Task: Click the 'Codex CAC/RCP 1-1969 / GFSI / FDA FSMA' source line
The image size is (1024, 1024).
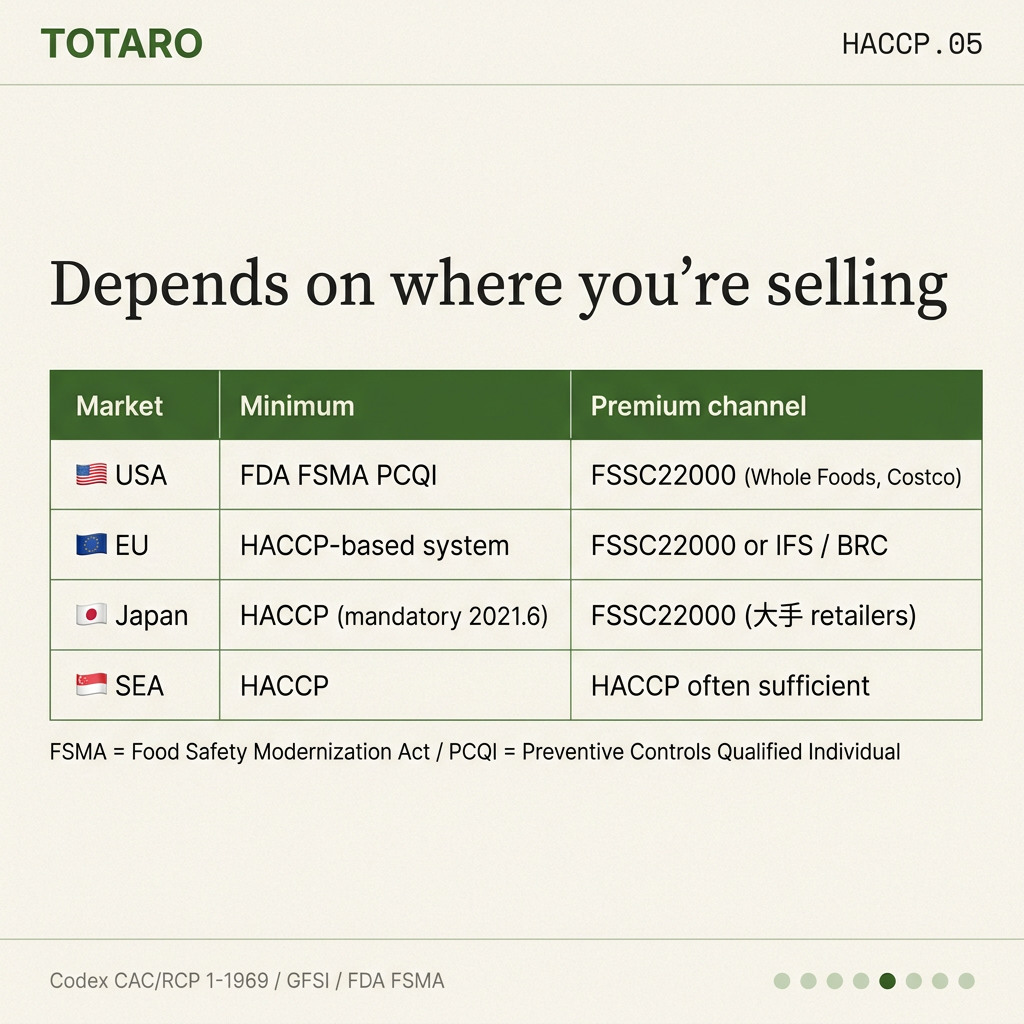Action: 247,980
